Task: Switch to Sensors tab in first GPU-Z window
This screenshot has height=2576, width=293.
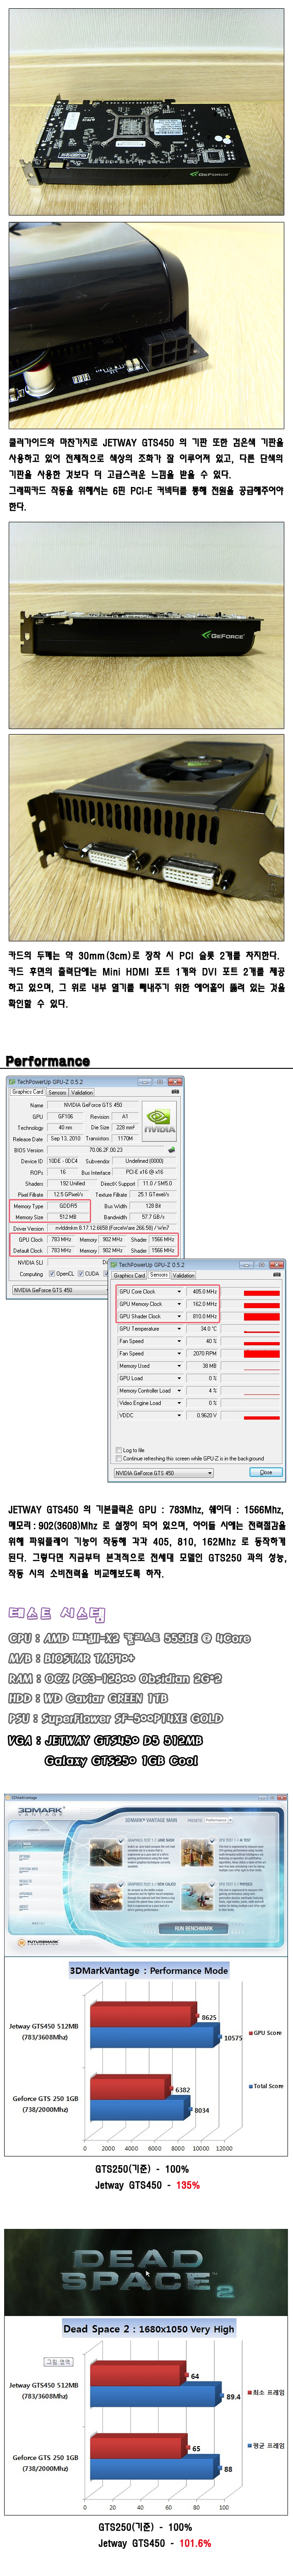Action: click(57, 1092)
